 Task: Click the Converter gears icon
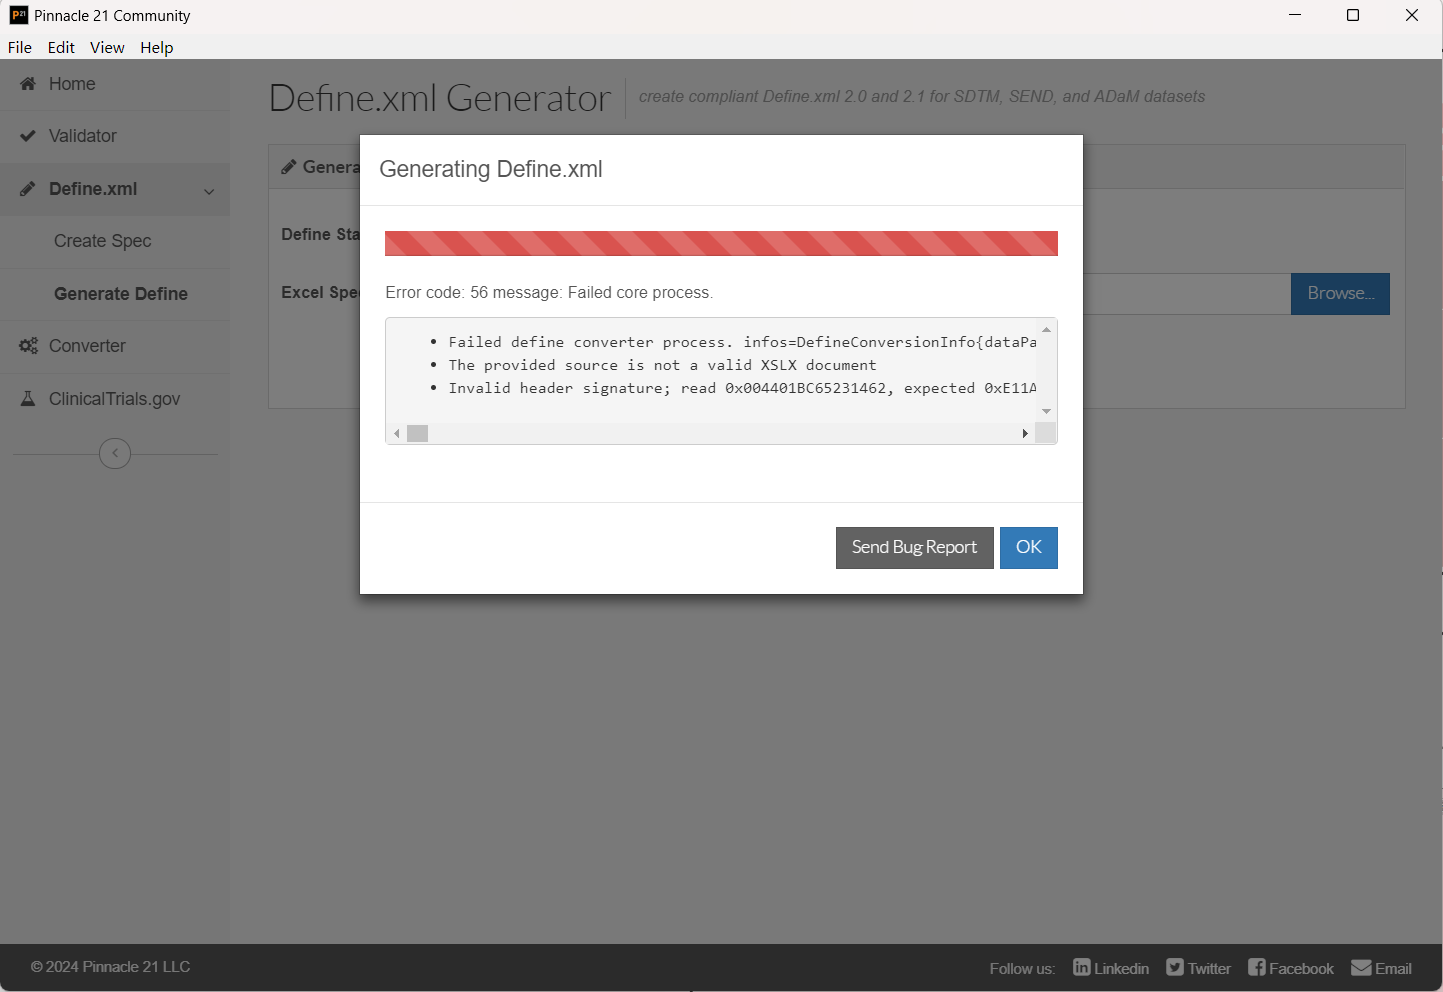(28, 346)
